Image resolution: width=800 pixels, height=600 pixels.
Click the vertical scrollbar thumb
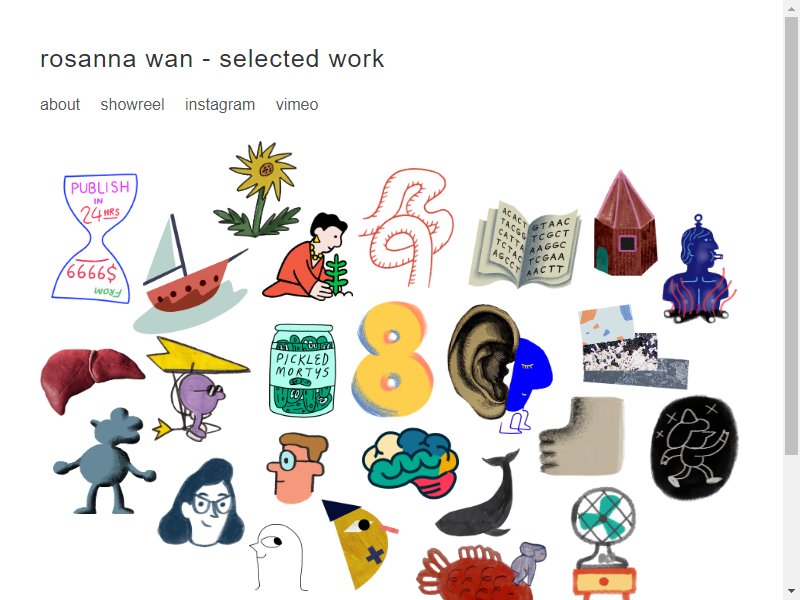[791, 235]
